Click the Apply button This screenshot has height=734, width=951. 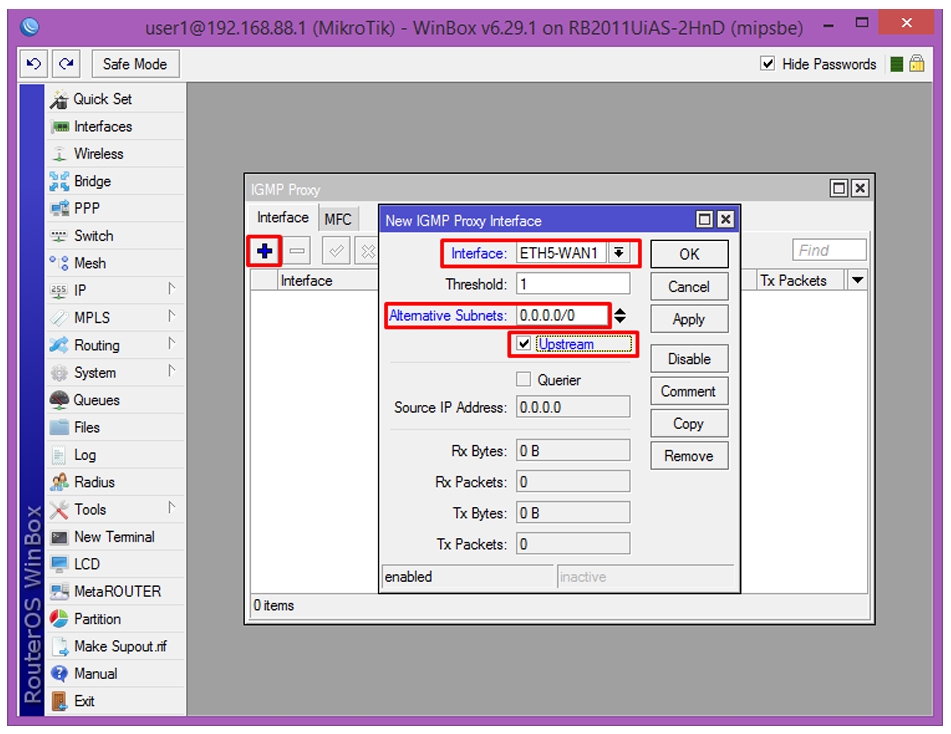(689, 319)
